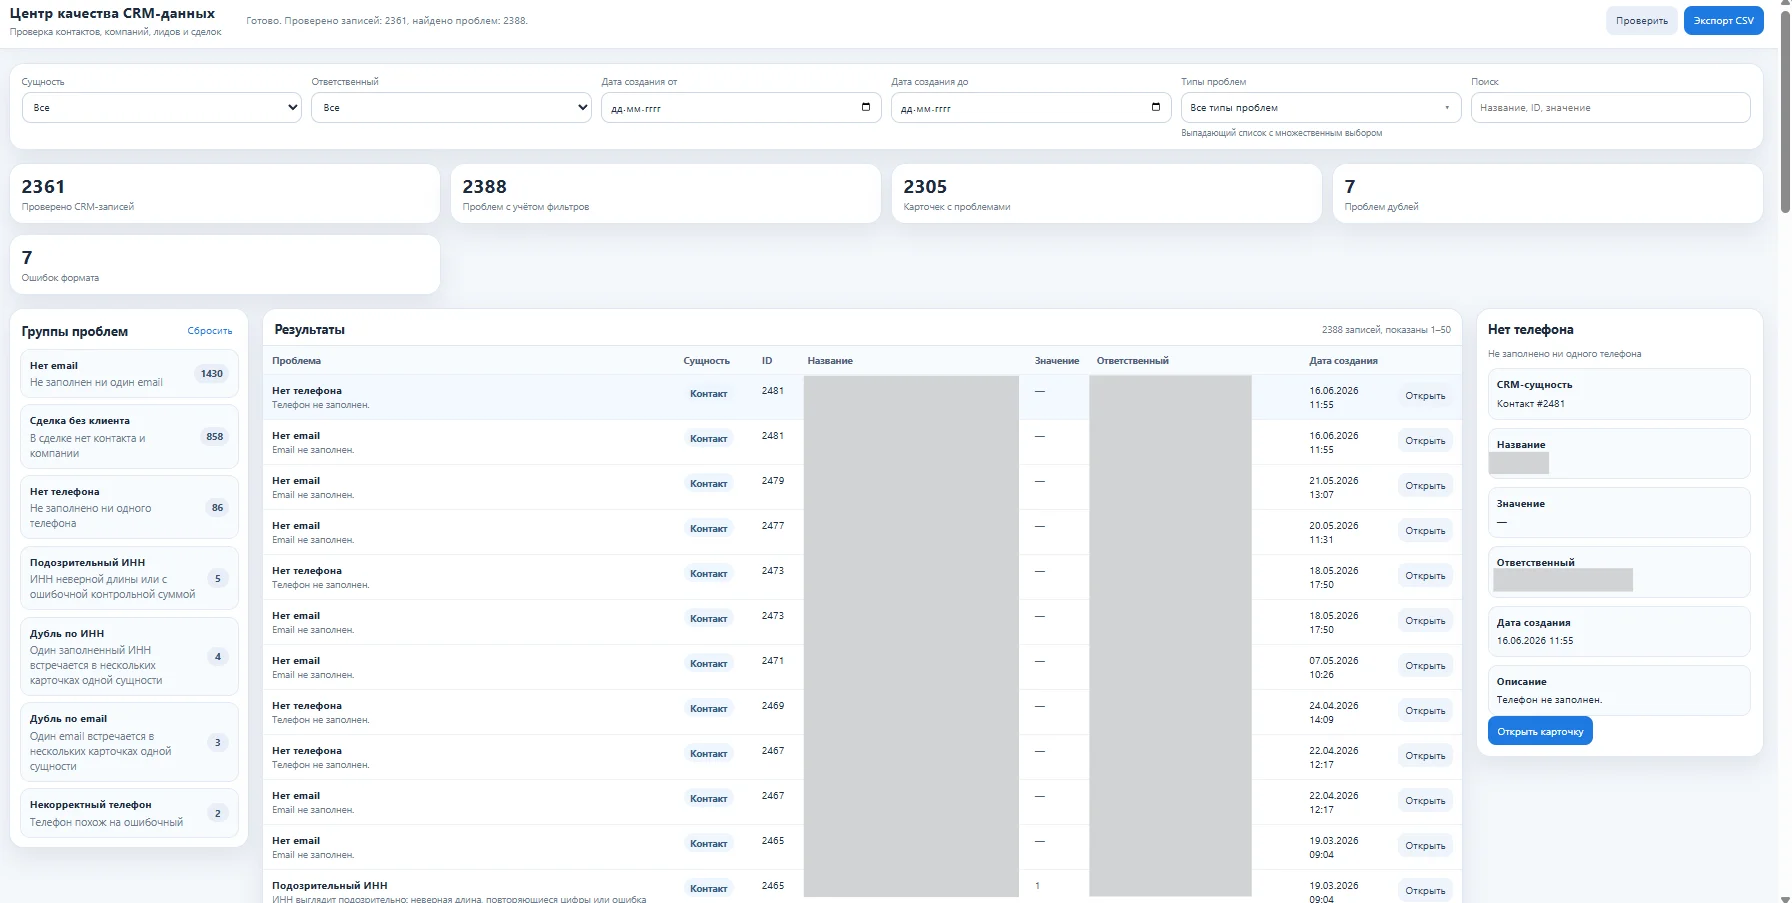Click the 'Дата создания от' date field
Screen dimensions: 1792x903
tap(741, 107)
